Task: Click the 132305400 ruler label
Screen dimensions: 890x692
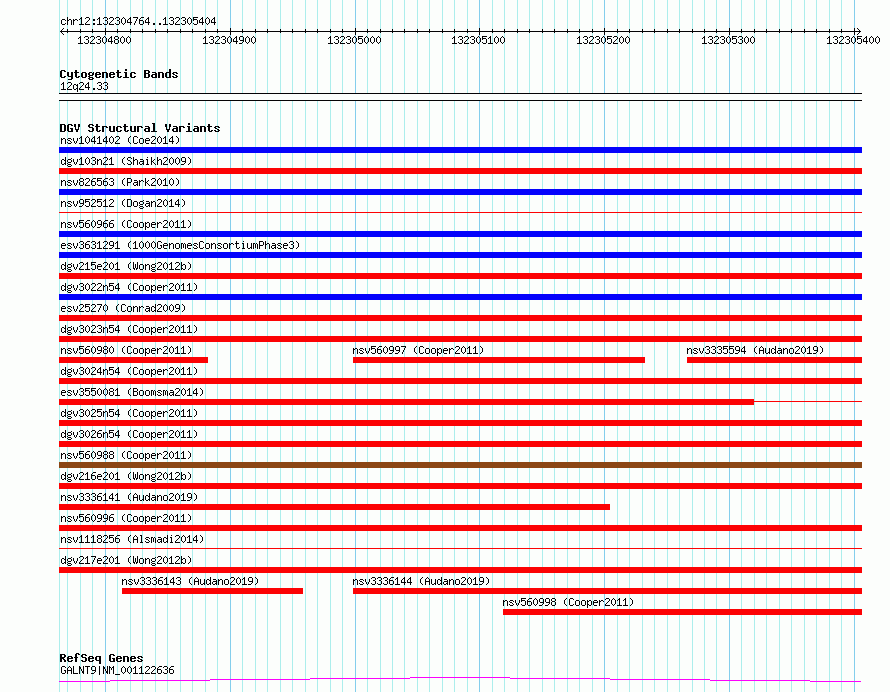Action: (853, 40)
